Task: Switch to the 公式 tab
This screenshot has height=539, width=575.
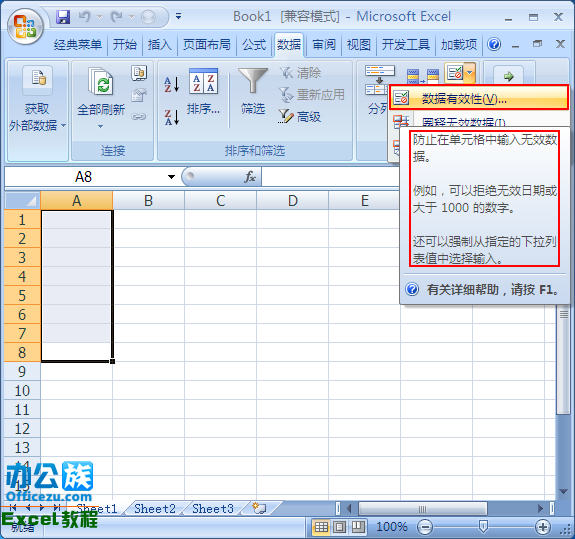Action: tap(254, 44)
